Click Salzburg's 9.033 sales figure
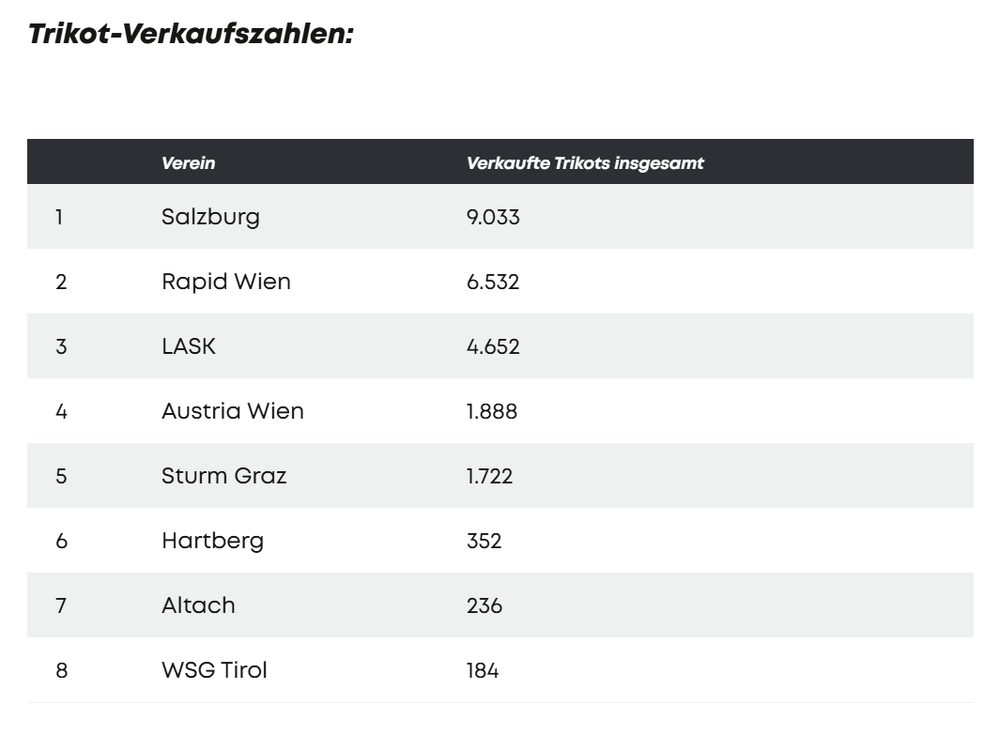The width and height of the screenshot is (1000, 735). coord(493,217)
